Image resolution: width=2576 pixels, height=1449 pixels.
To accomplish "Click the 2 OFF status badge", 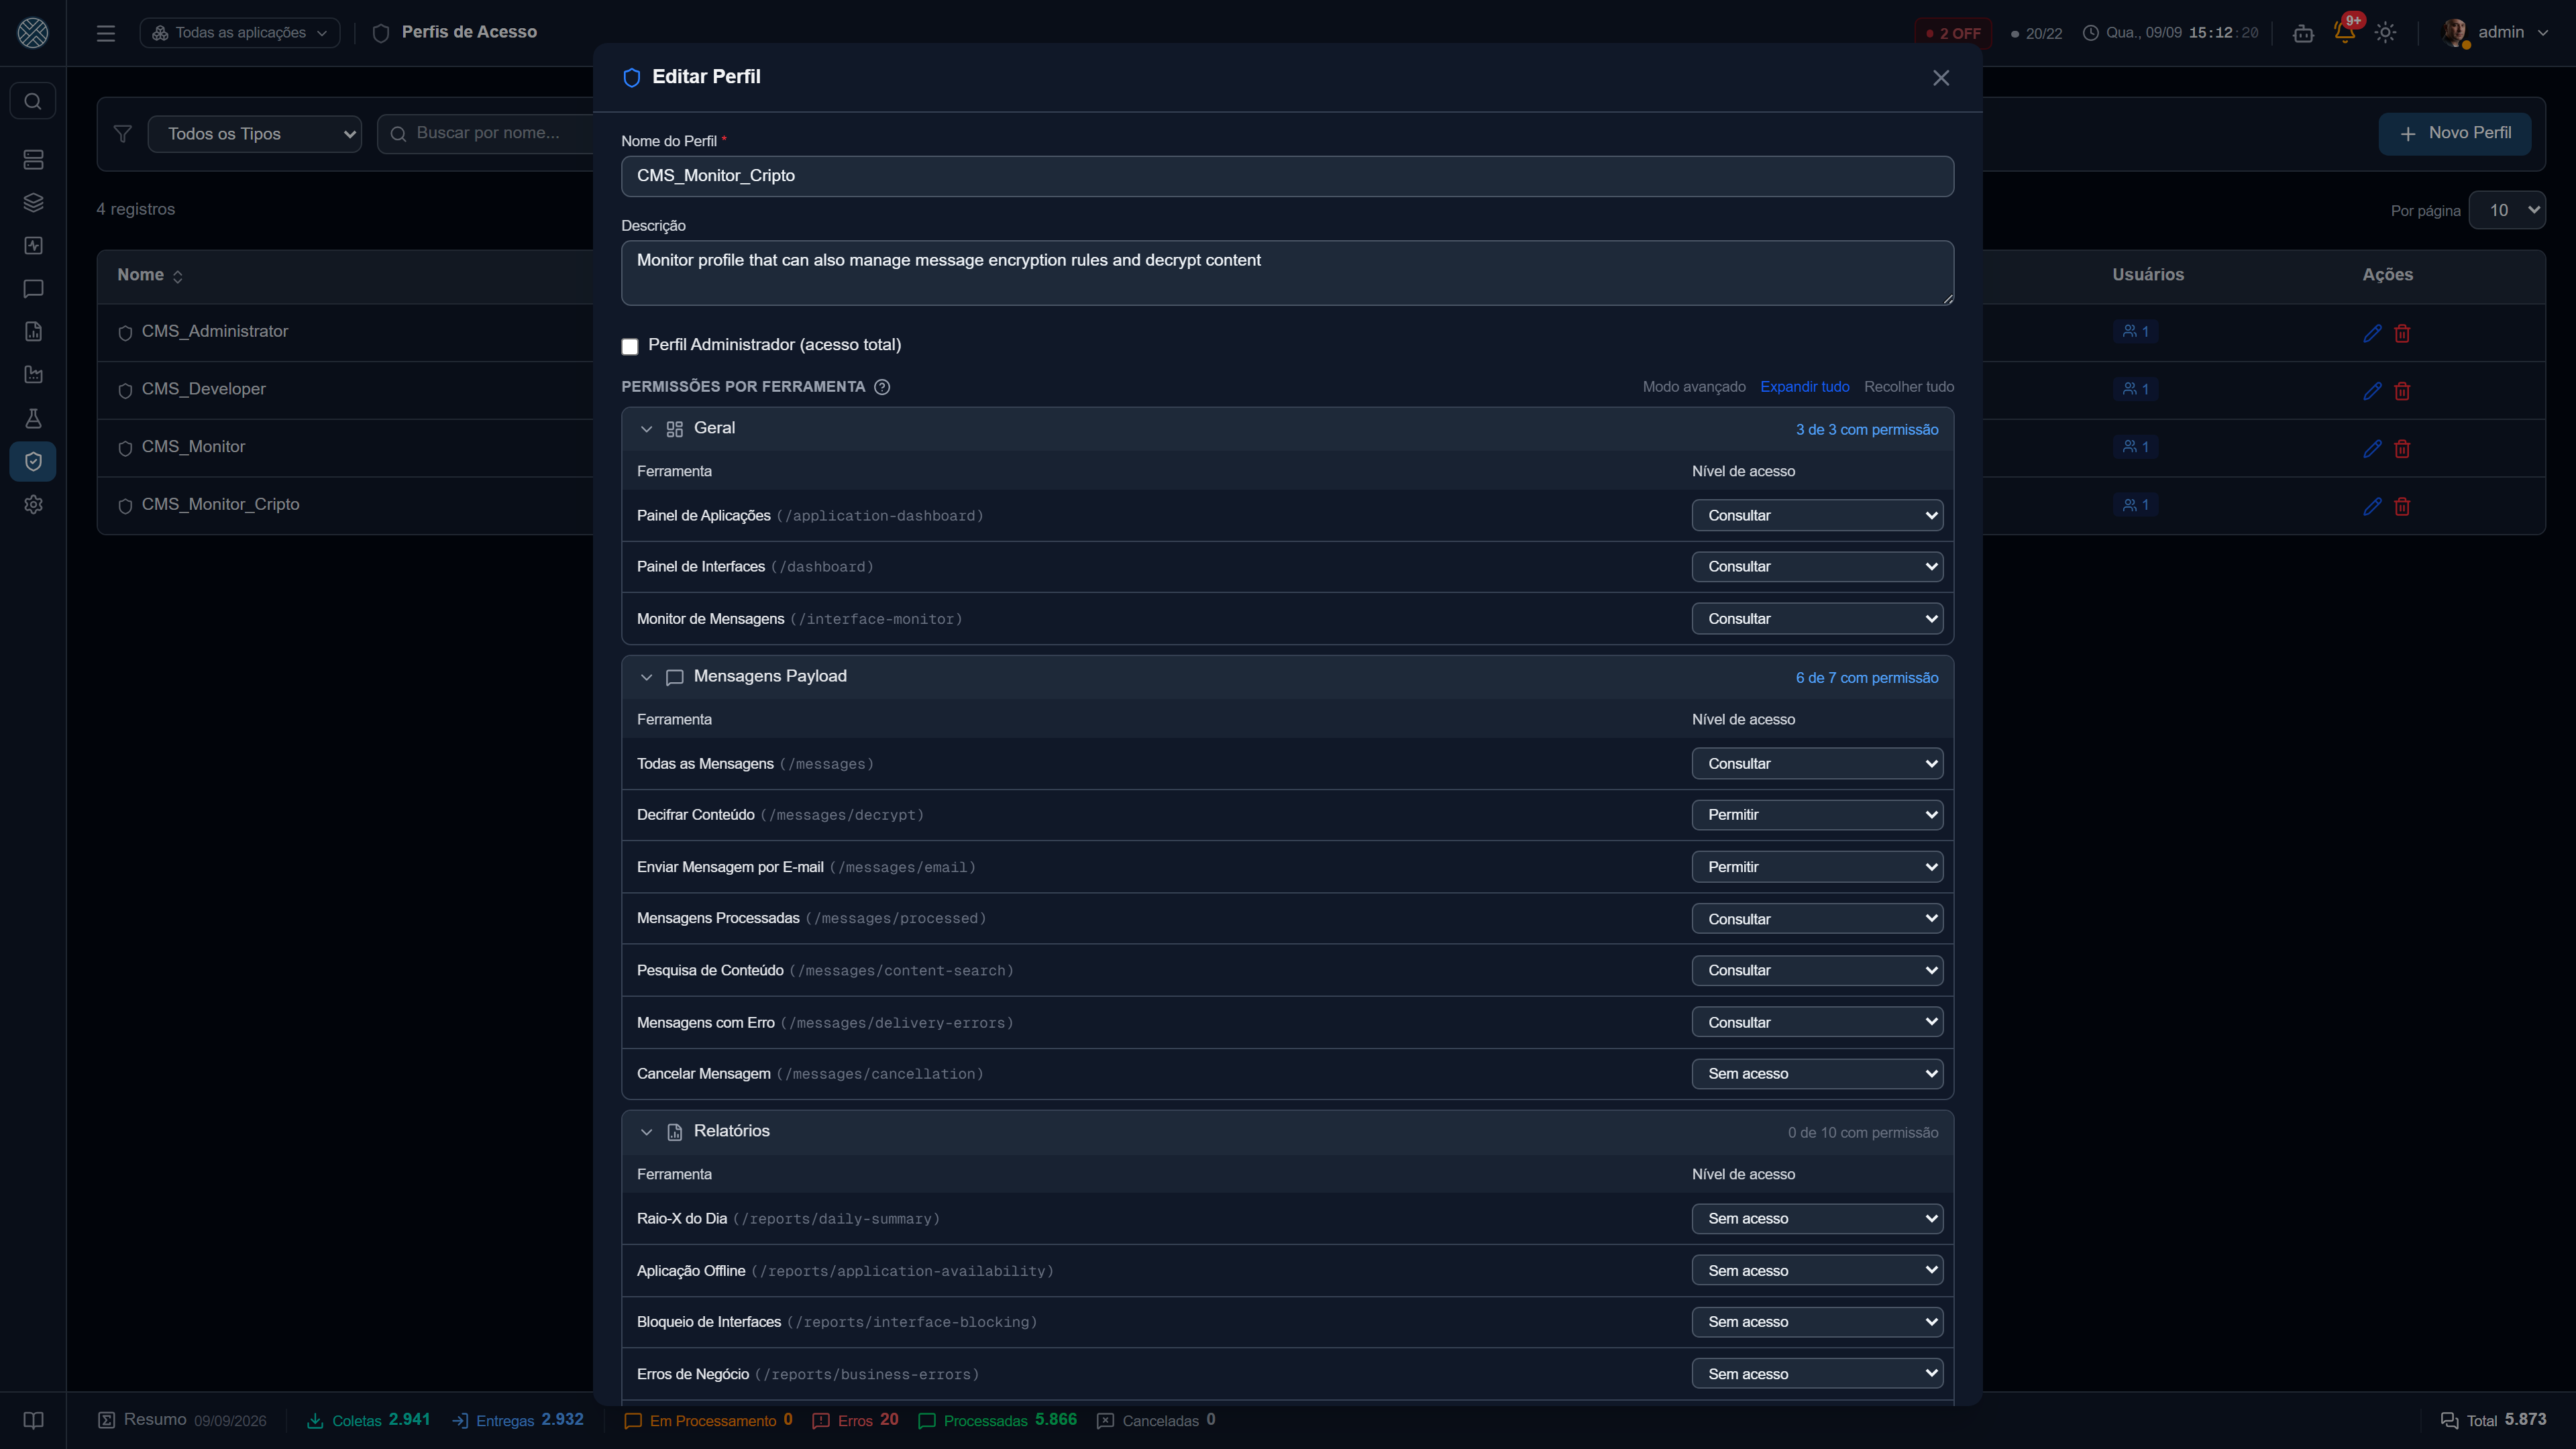I will click(1953, 33).
